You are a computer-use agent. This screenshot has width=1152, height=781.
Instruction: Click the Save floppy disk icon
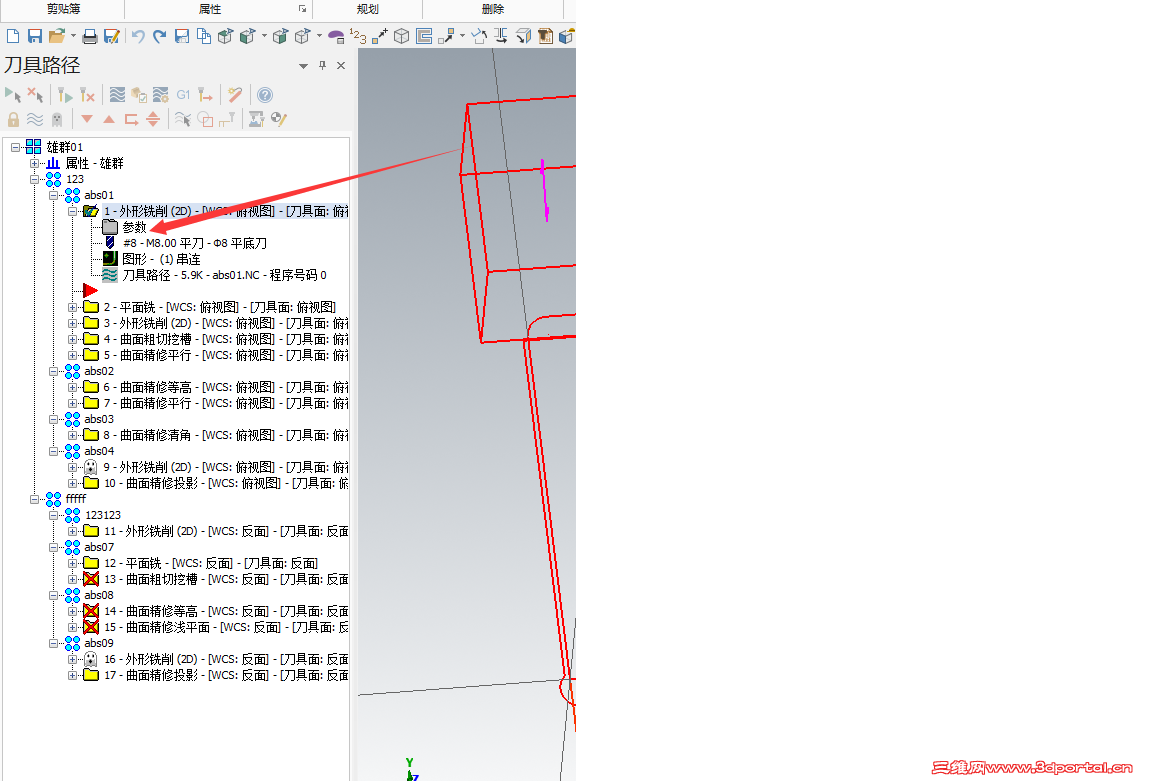click(x=35, y=36)
